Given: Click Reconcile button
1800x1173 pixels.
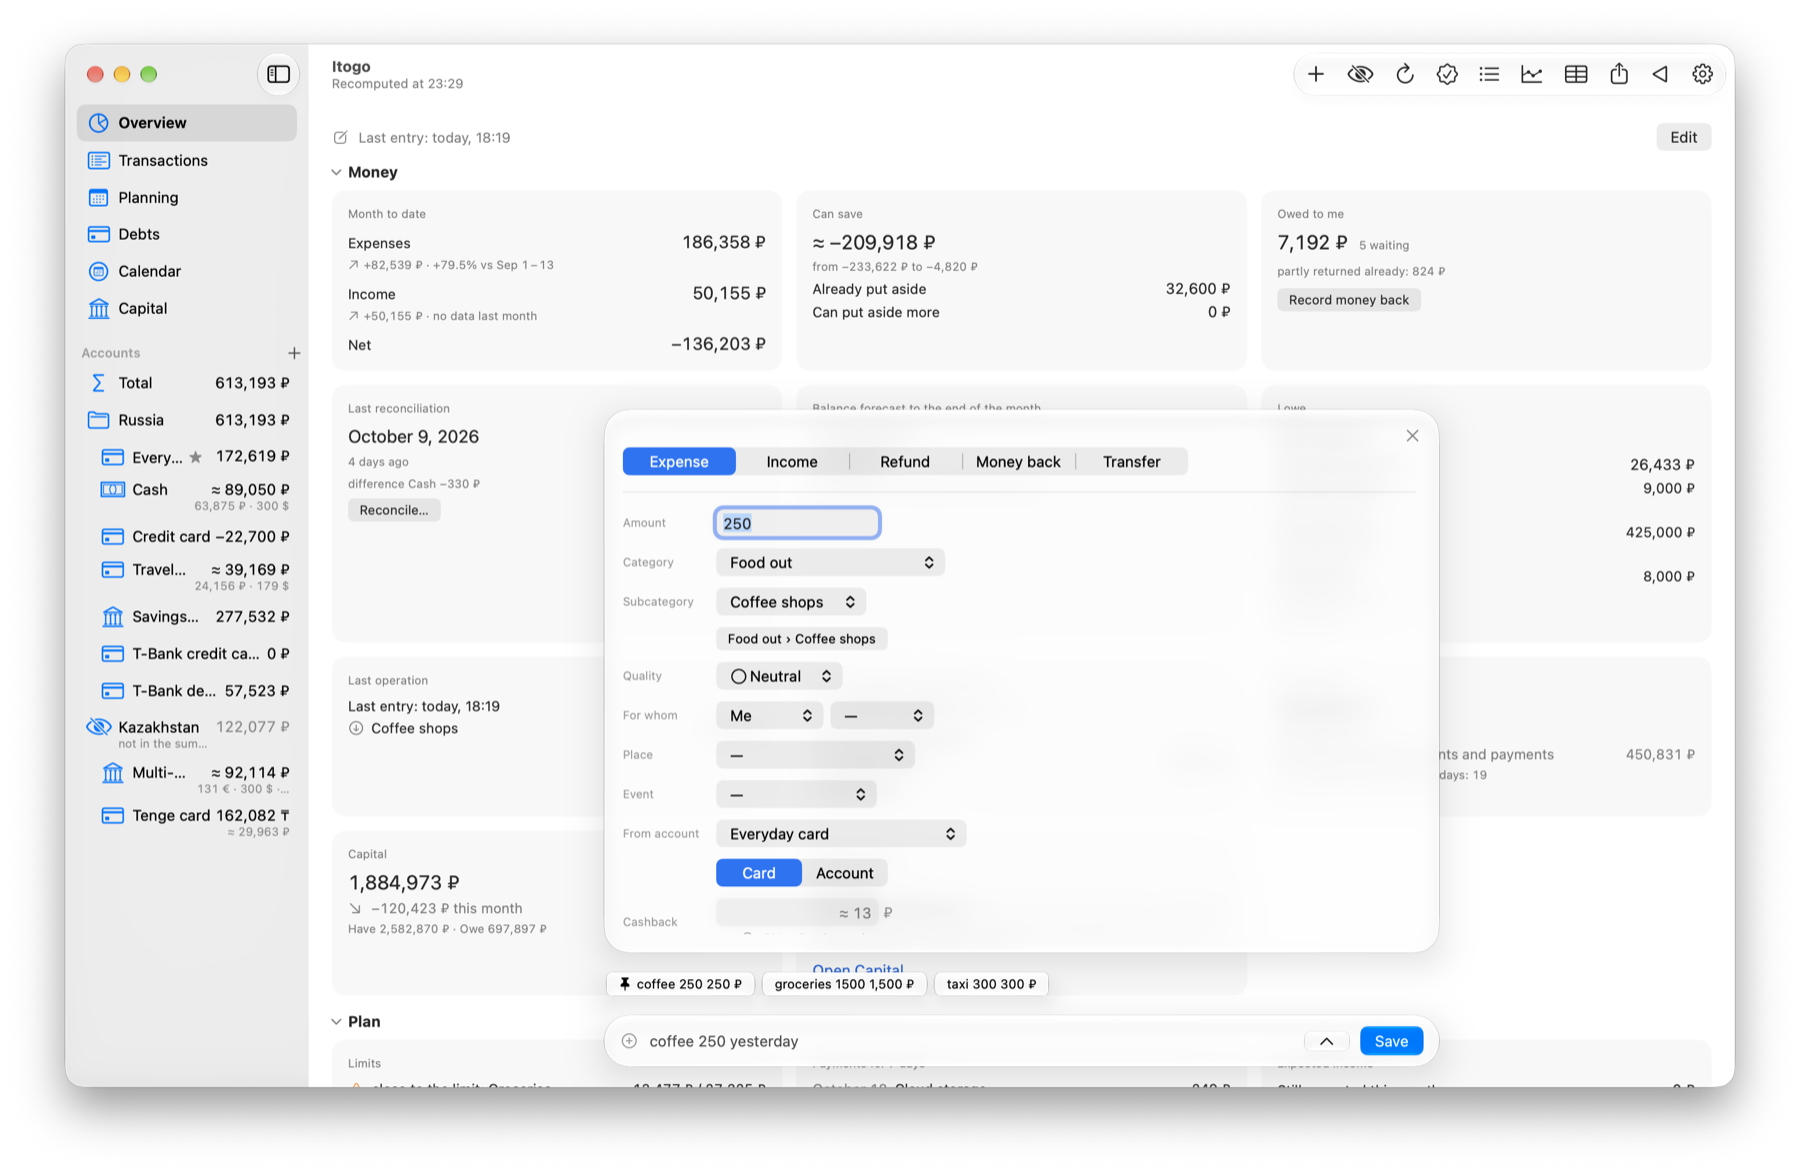Looking at the screenshot, I should point(394,510).
